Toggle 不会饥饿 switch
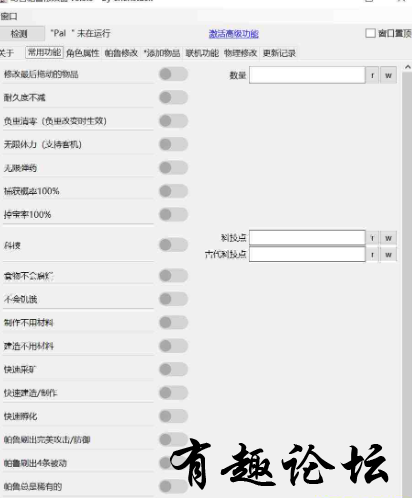 tap(173, 299)
